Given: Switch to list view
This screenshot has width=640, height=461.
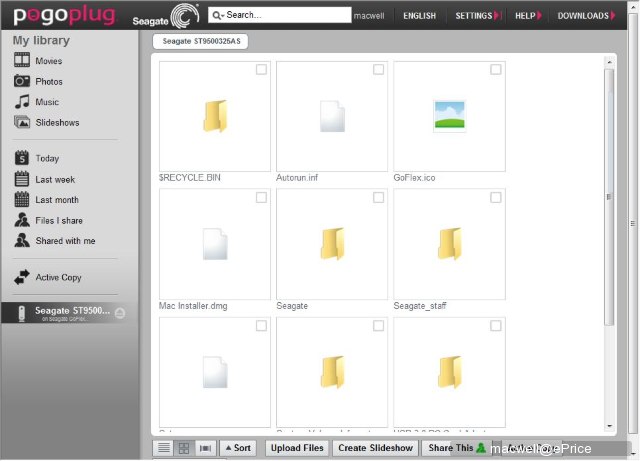Looking at the screenshot, I should click(164, 448).
